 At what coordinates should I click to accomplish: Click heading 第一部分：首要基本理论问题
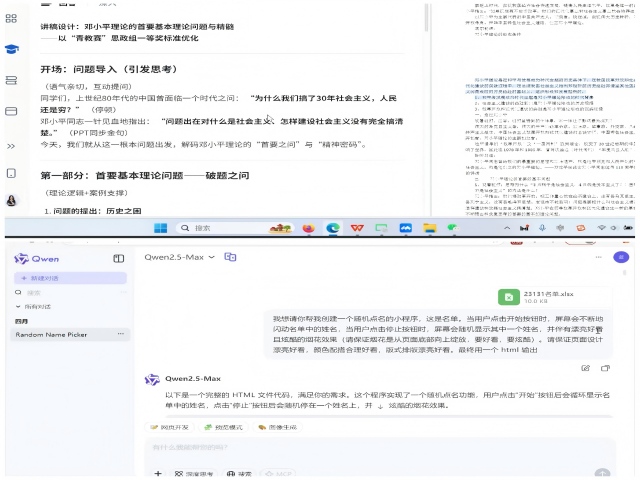(x=144, y=176)
